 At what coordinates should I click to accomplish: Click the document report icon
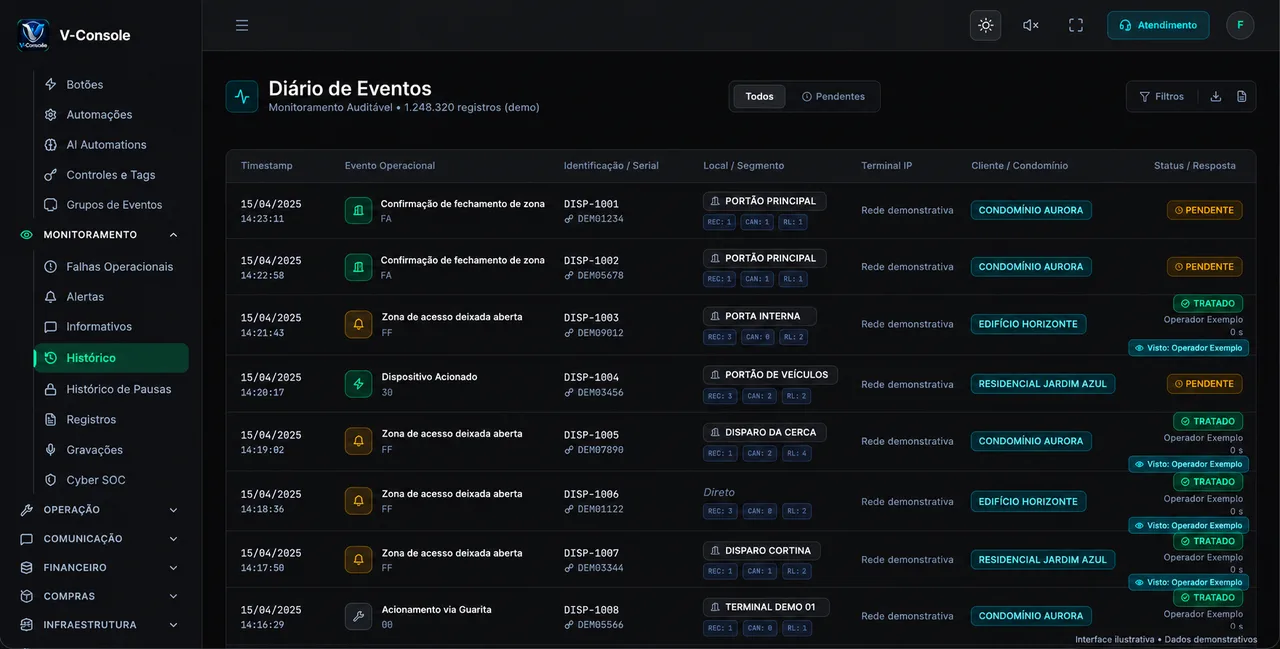coord(1242,97)
